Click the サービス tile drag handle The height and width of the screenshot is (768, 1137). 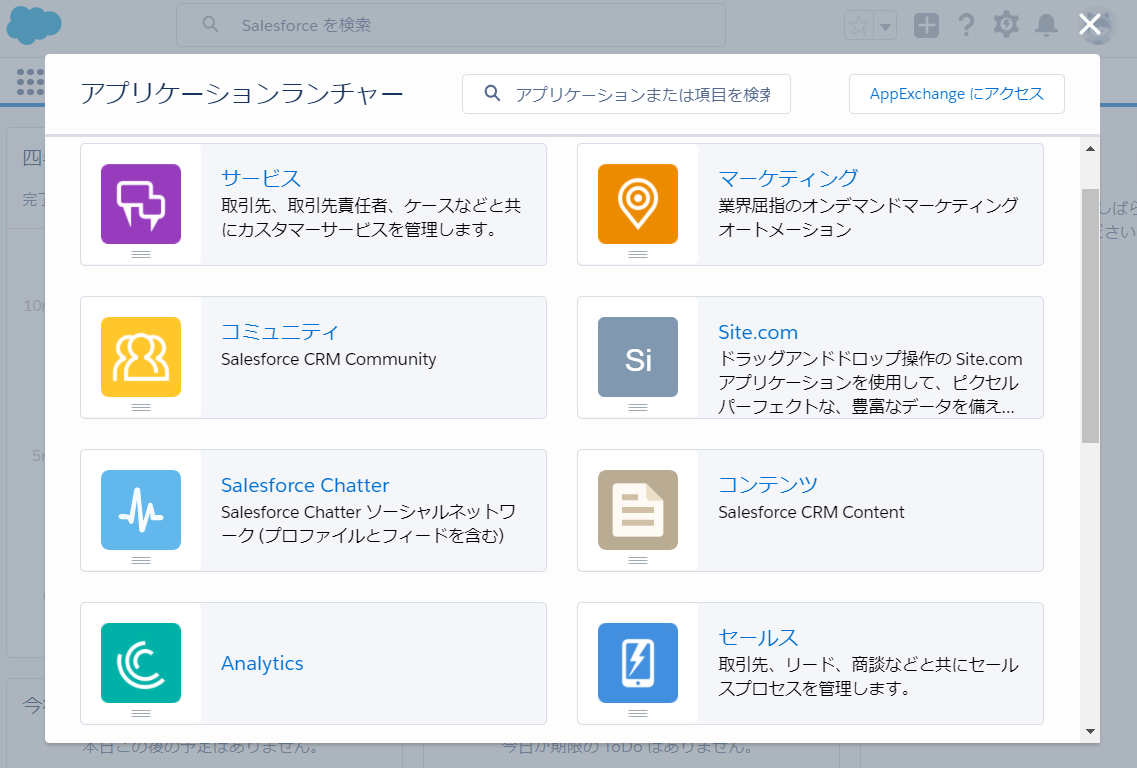pos(141,255)
